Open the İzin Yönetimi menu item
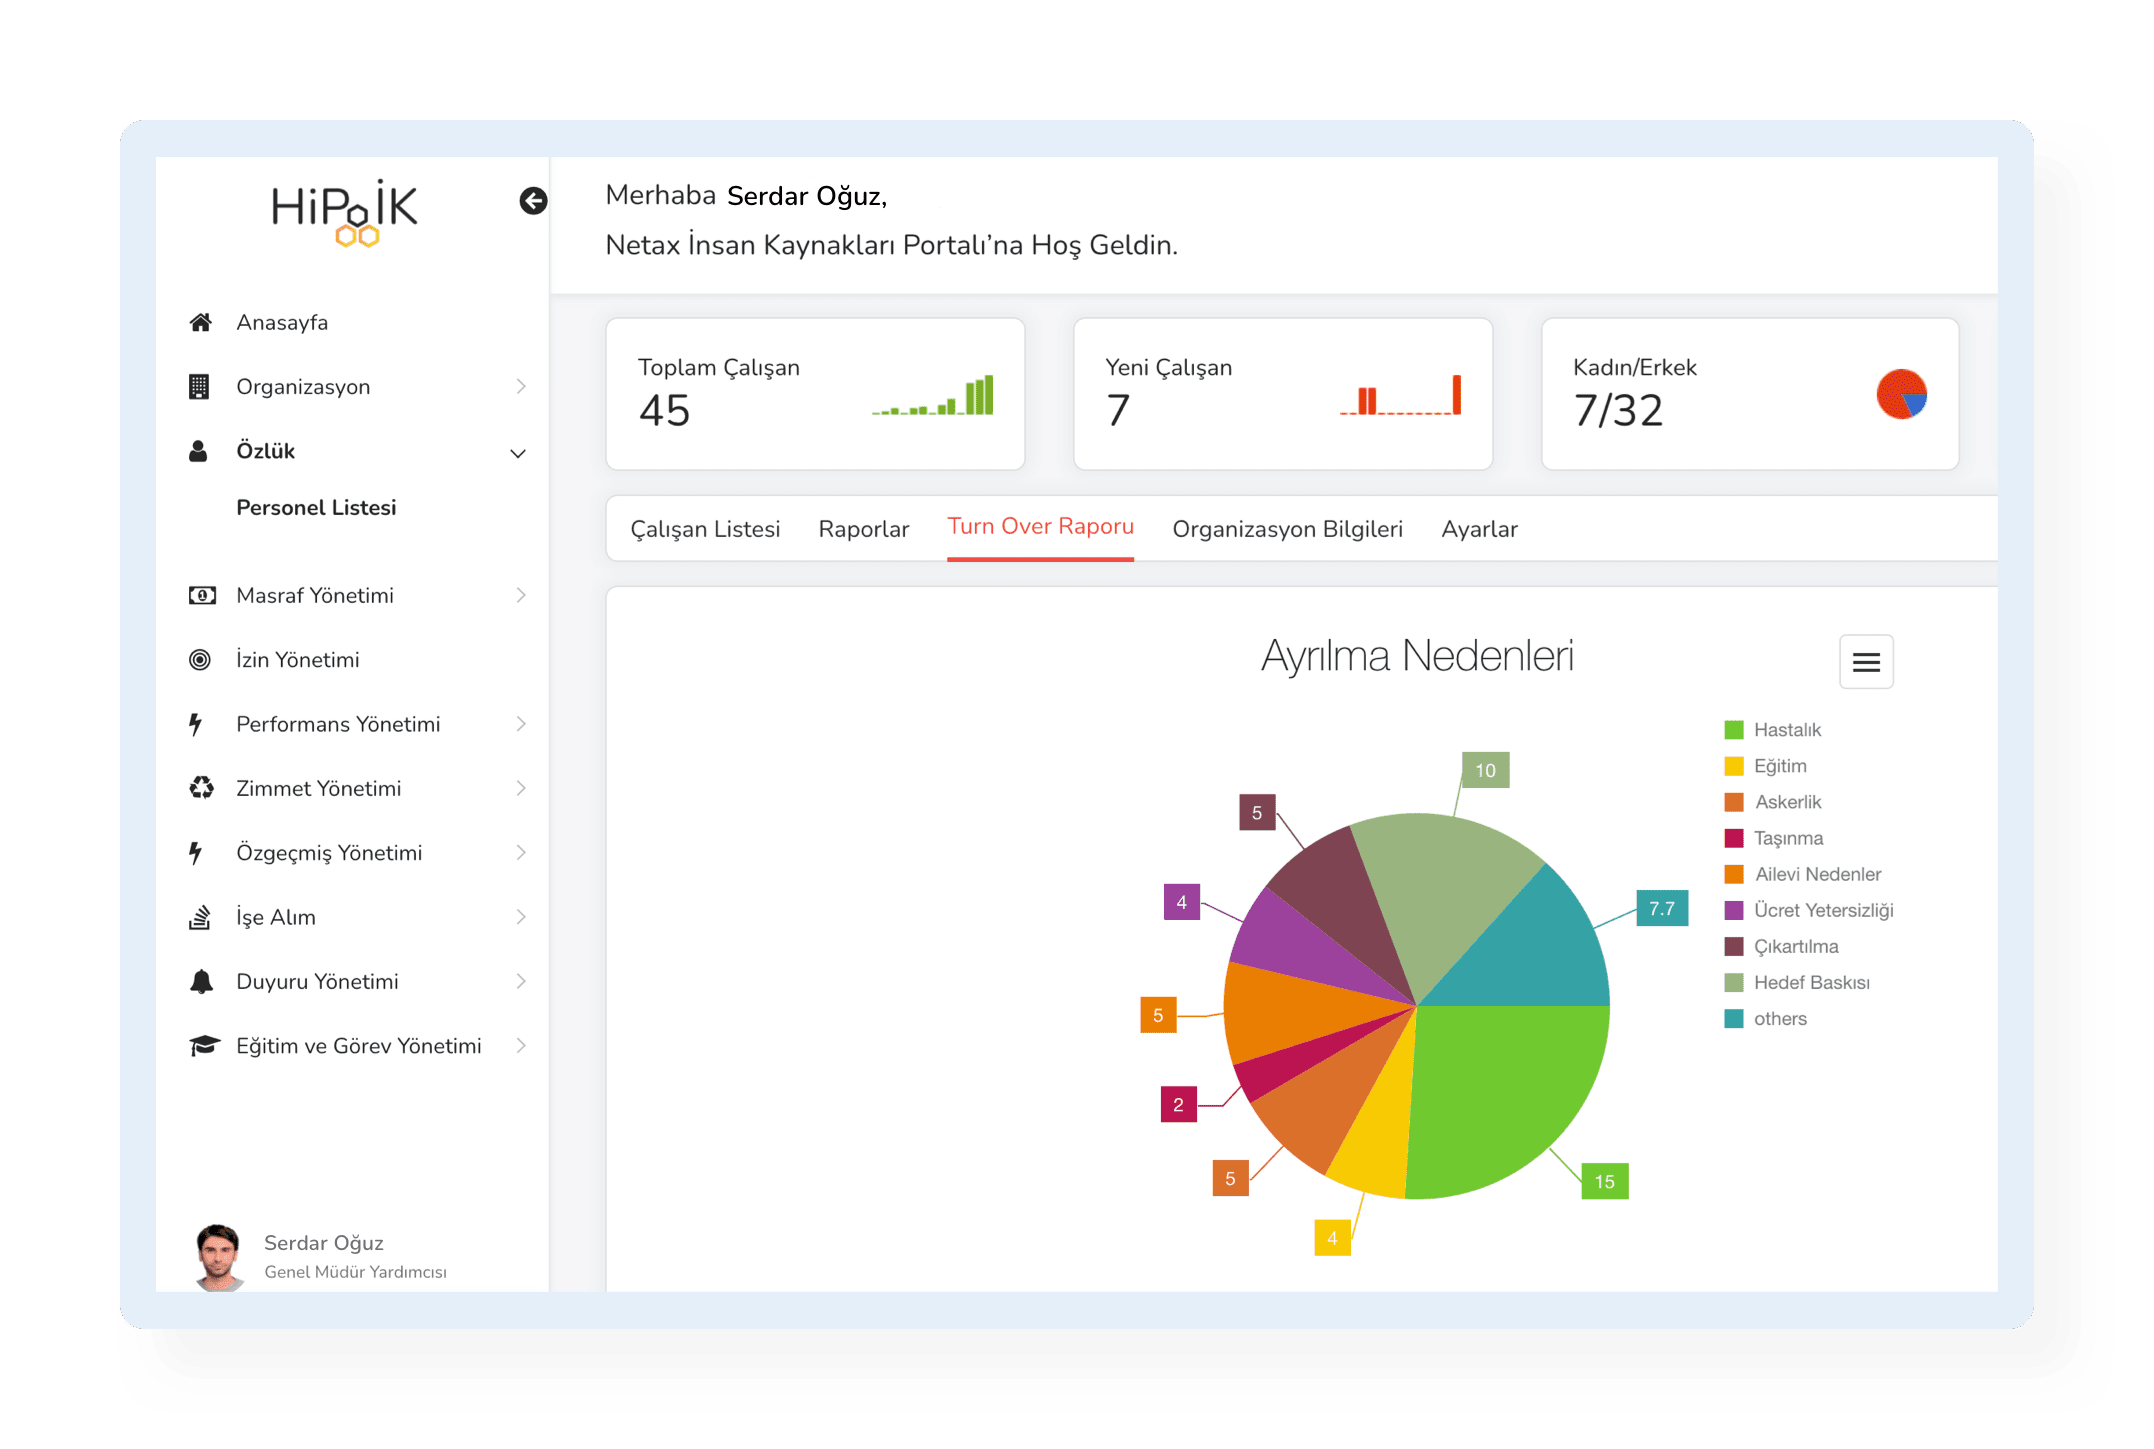Screen dimensions: 2154x1449 pos(298,660)
